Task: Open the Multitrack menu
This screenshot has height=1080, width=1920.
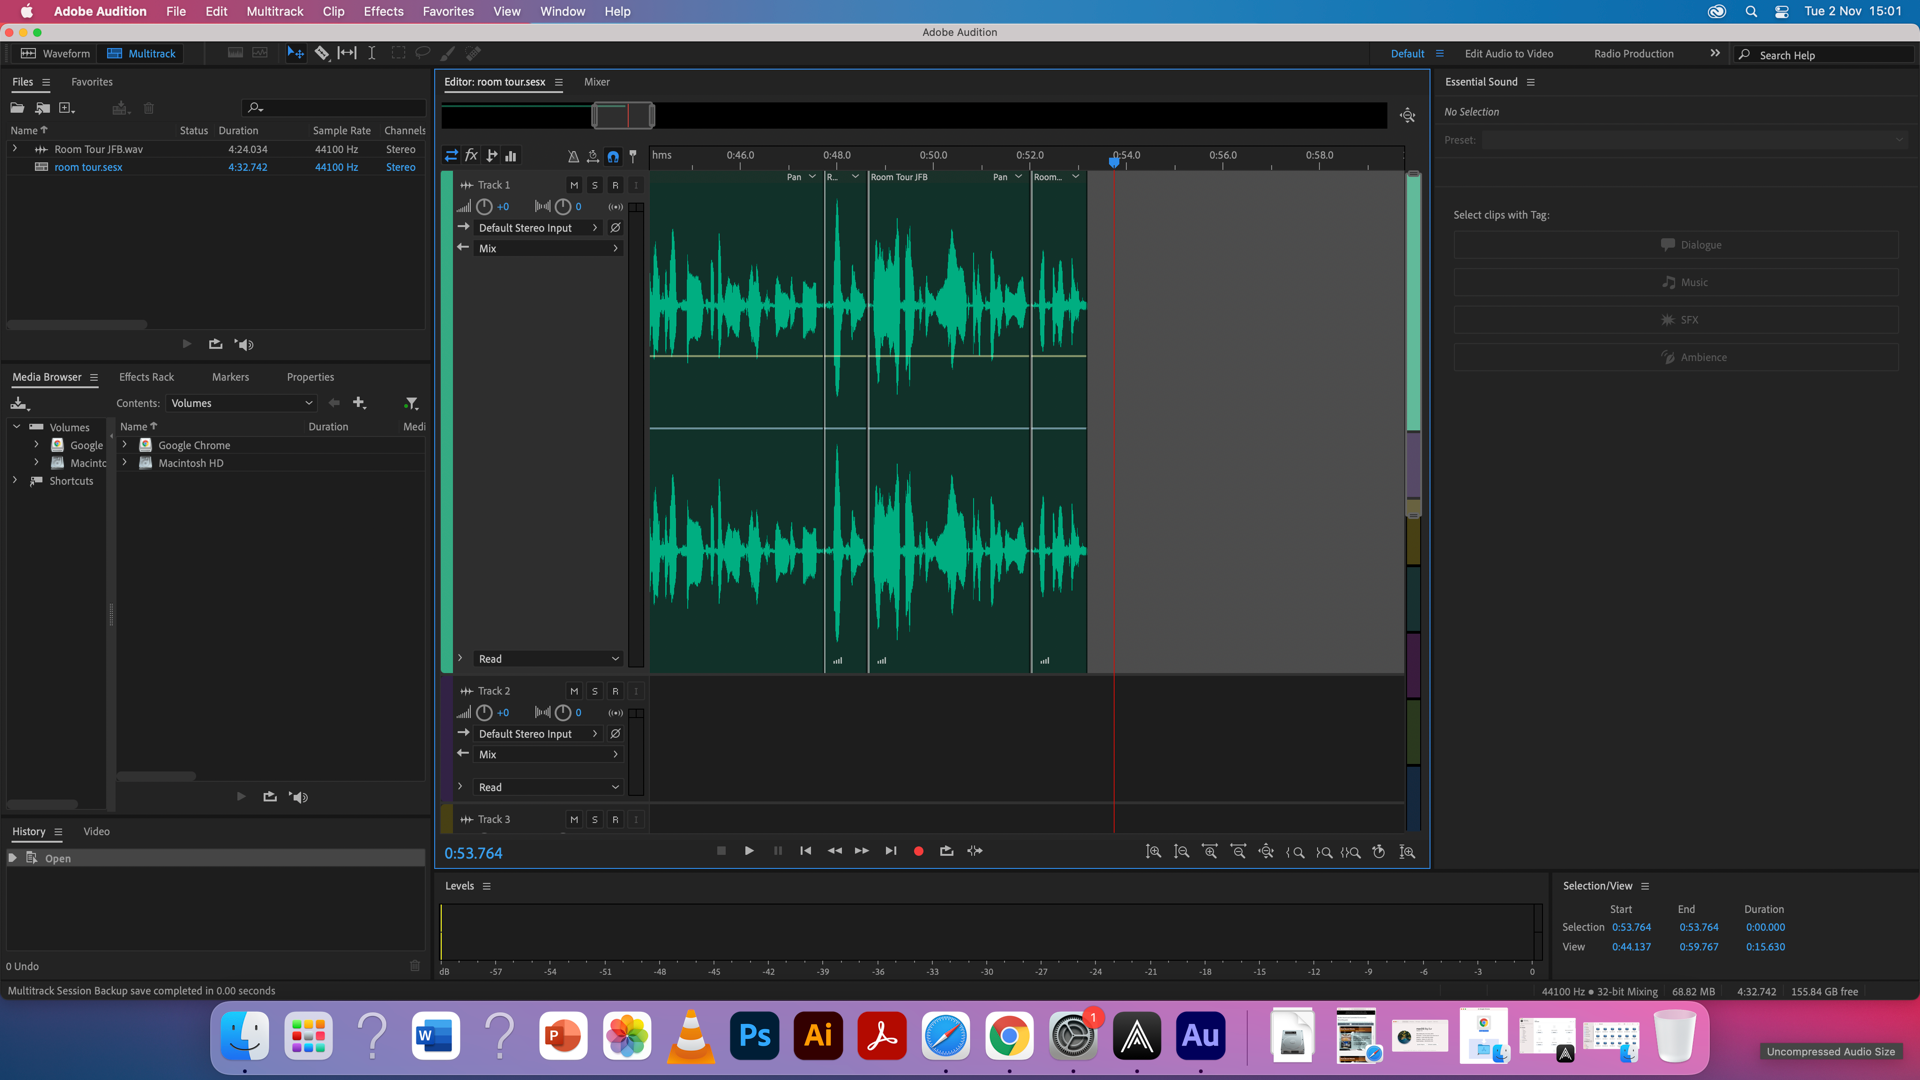Action: coord(275,11)
